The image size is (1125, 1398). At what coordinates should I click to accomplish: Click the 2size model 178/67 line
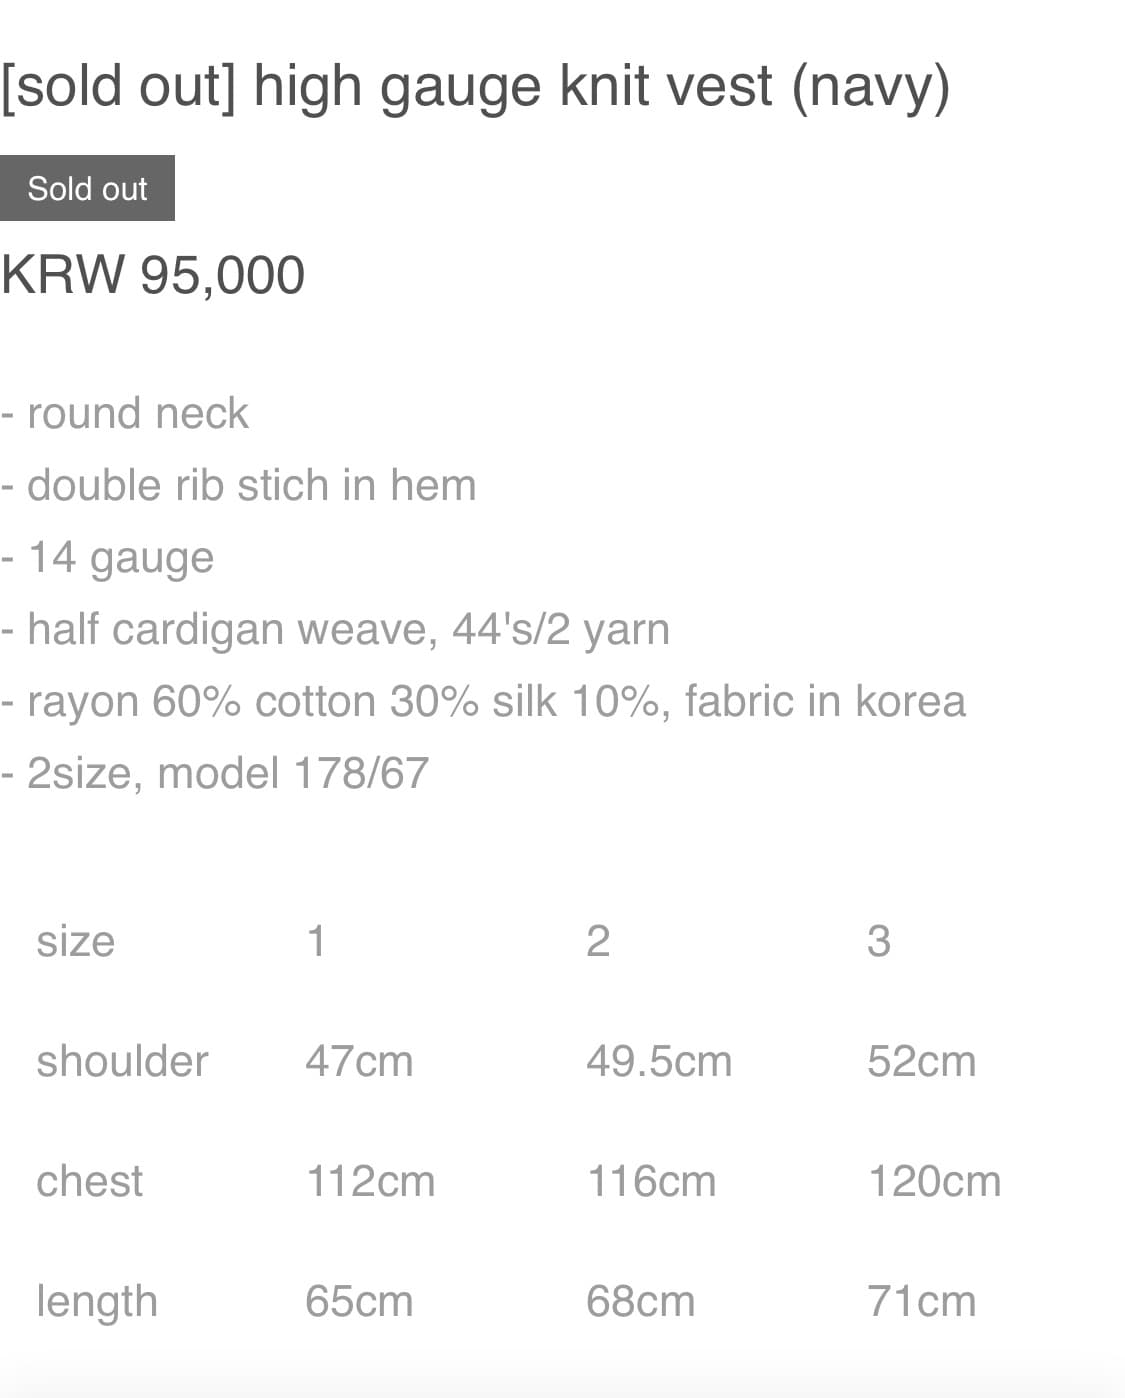[214, 773]
